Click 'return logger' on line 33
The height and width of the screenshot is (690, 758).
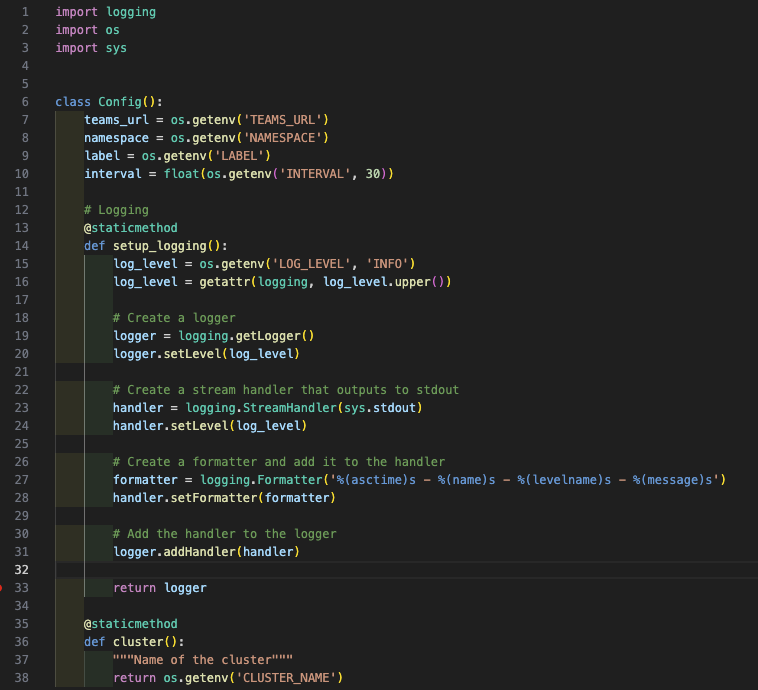(x=160, y=588)
